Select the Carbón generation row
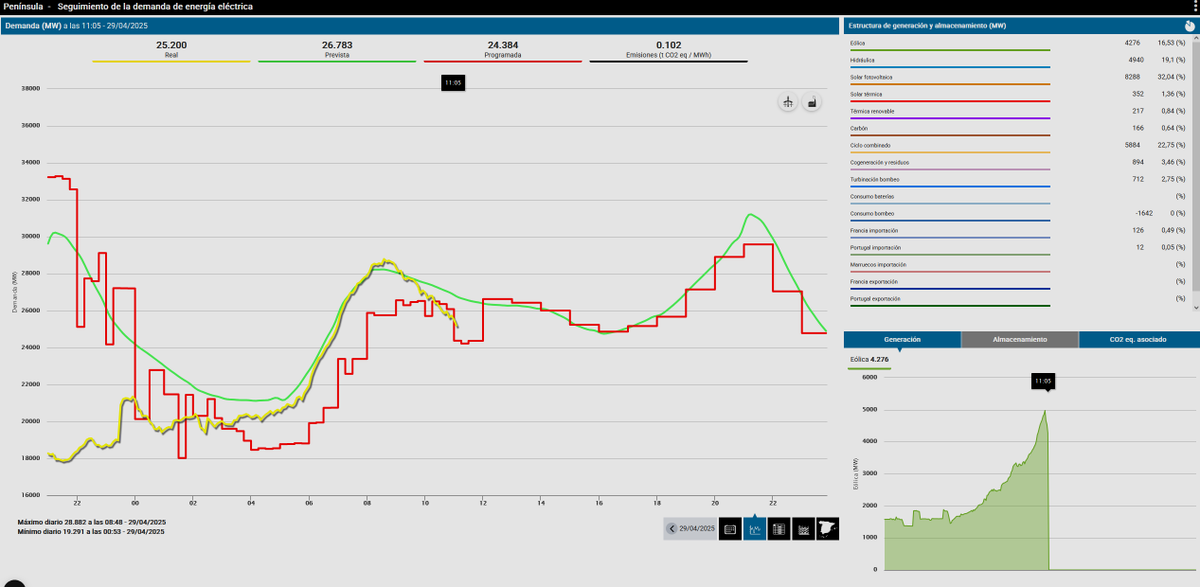This screenshot has height=587, width=1200. 1017,128
